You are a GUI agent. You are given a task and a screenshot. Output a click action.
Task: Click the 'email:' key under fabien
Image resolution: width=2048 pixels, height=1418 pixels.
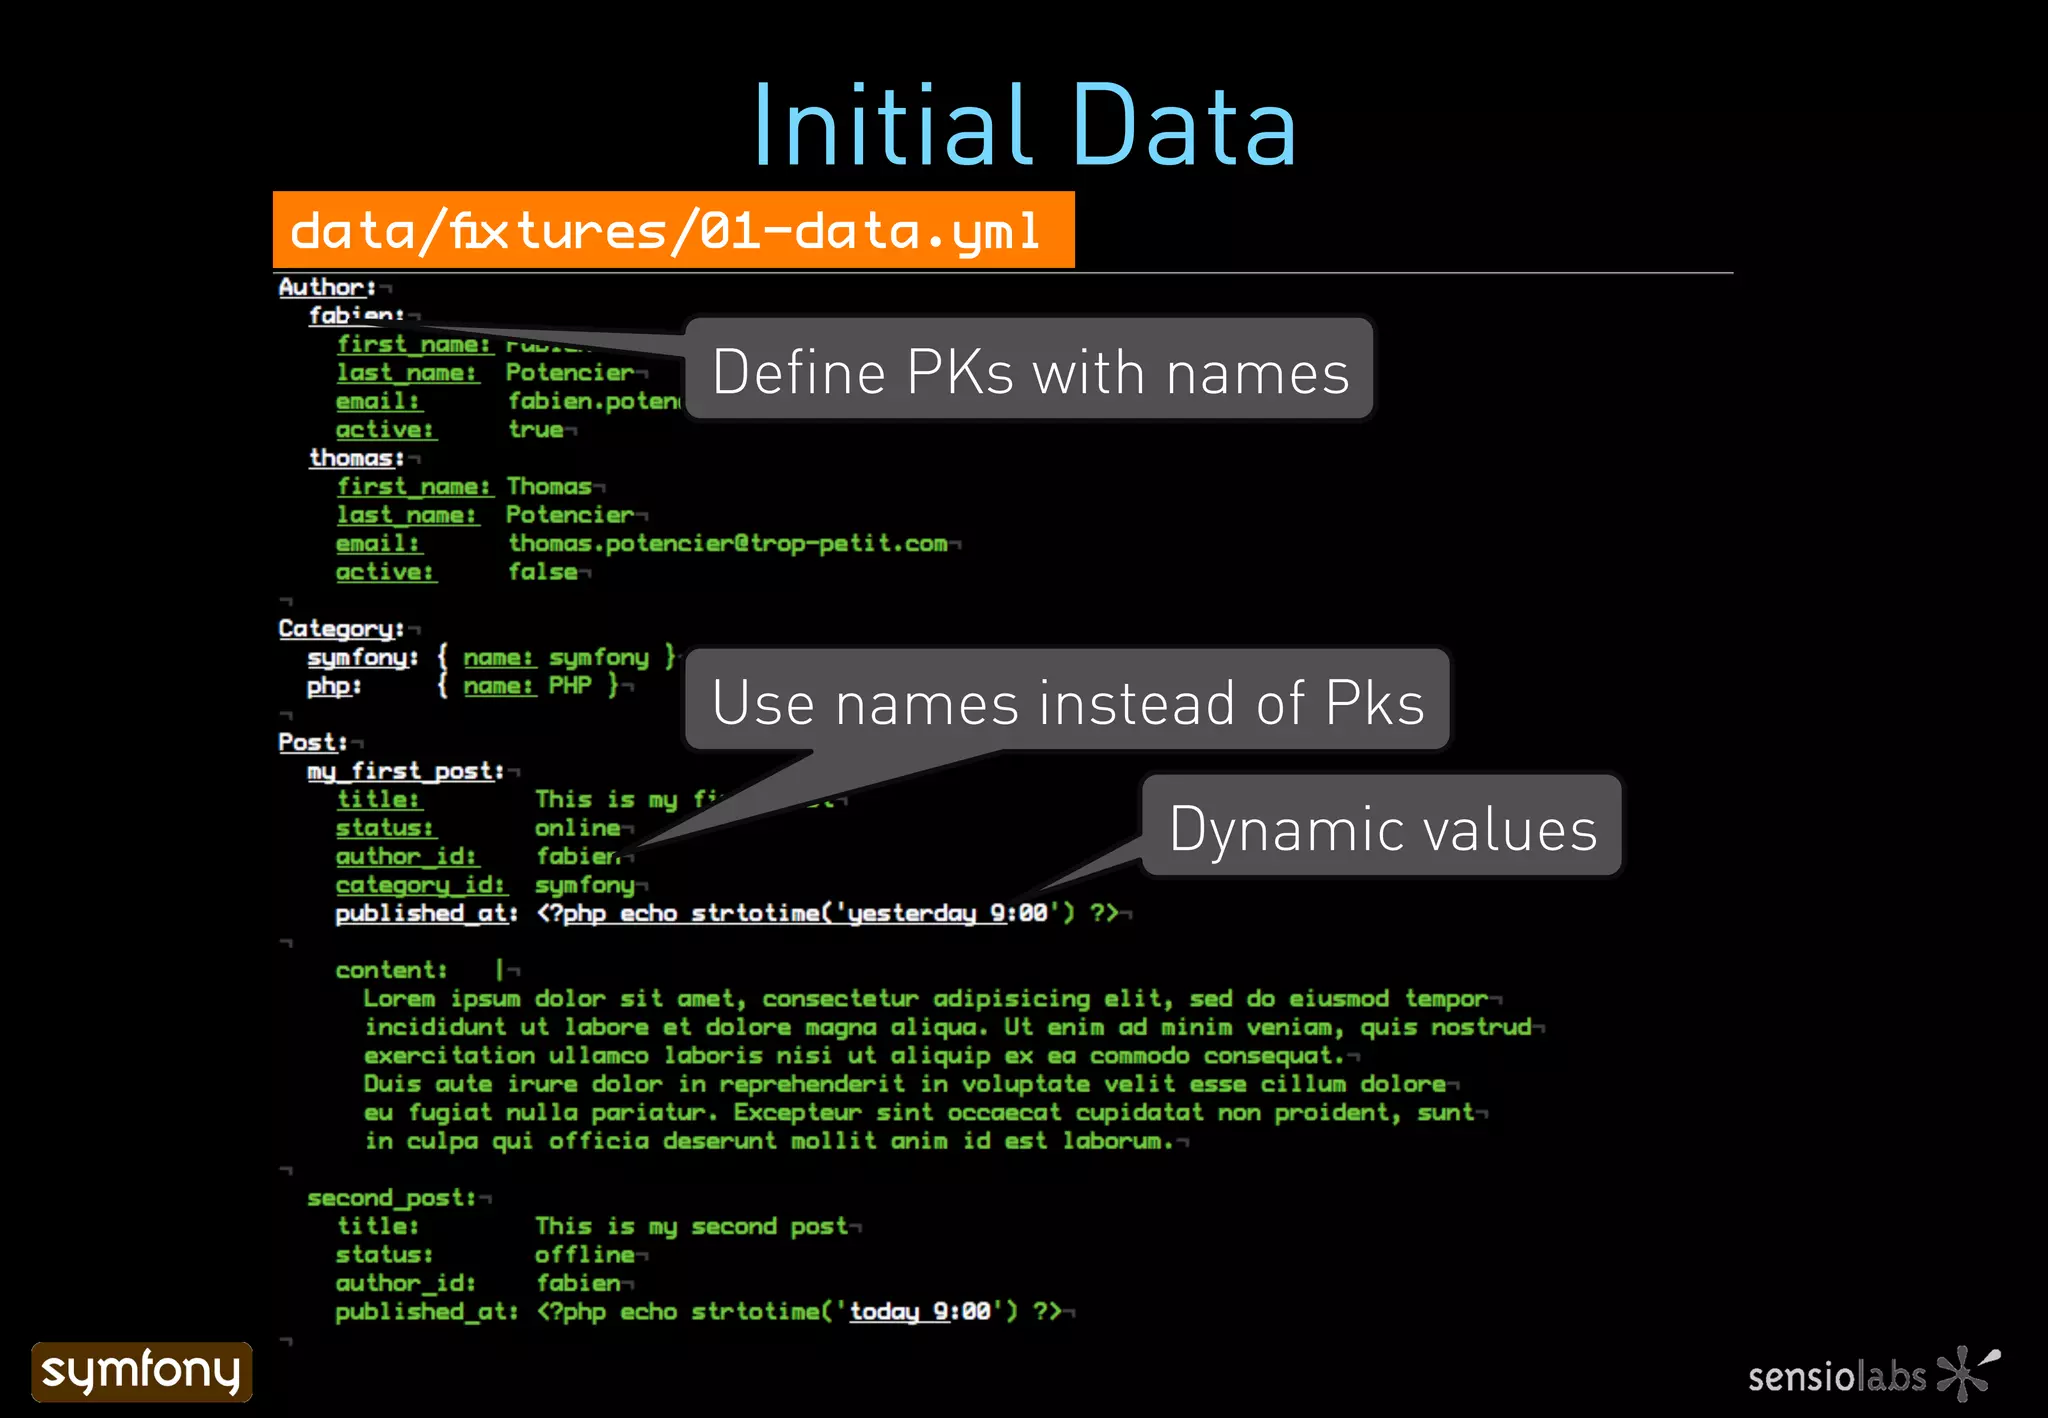(x=378, y=401)
